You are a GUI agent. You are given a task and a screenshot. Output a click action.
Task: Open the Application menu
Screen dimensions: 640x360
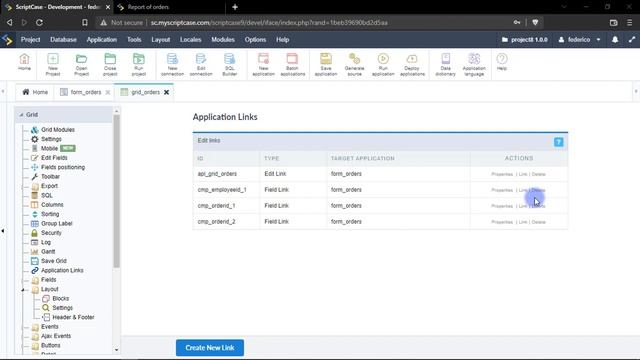pyautogui.click(x=102, y=40)
